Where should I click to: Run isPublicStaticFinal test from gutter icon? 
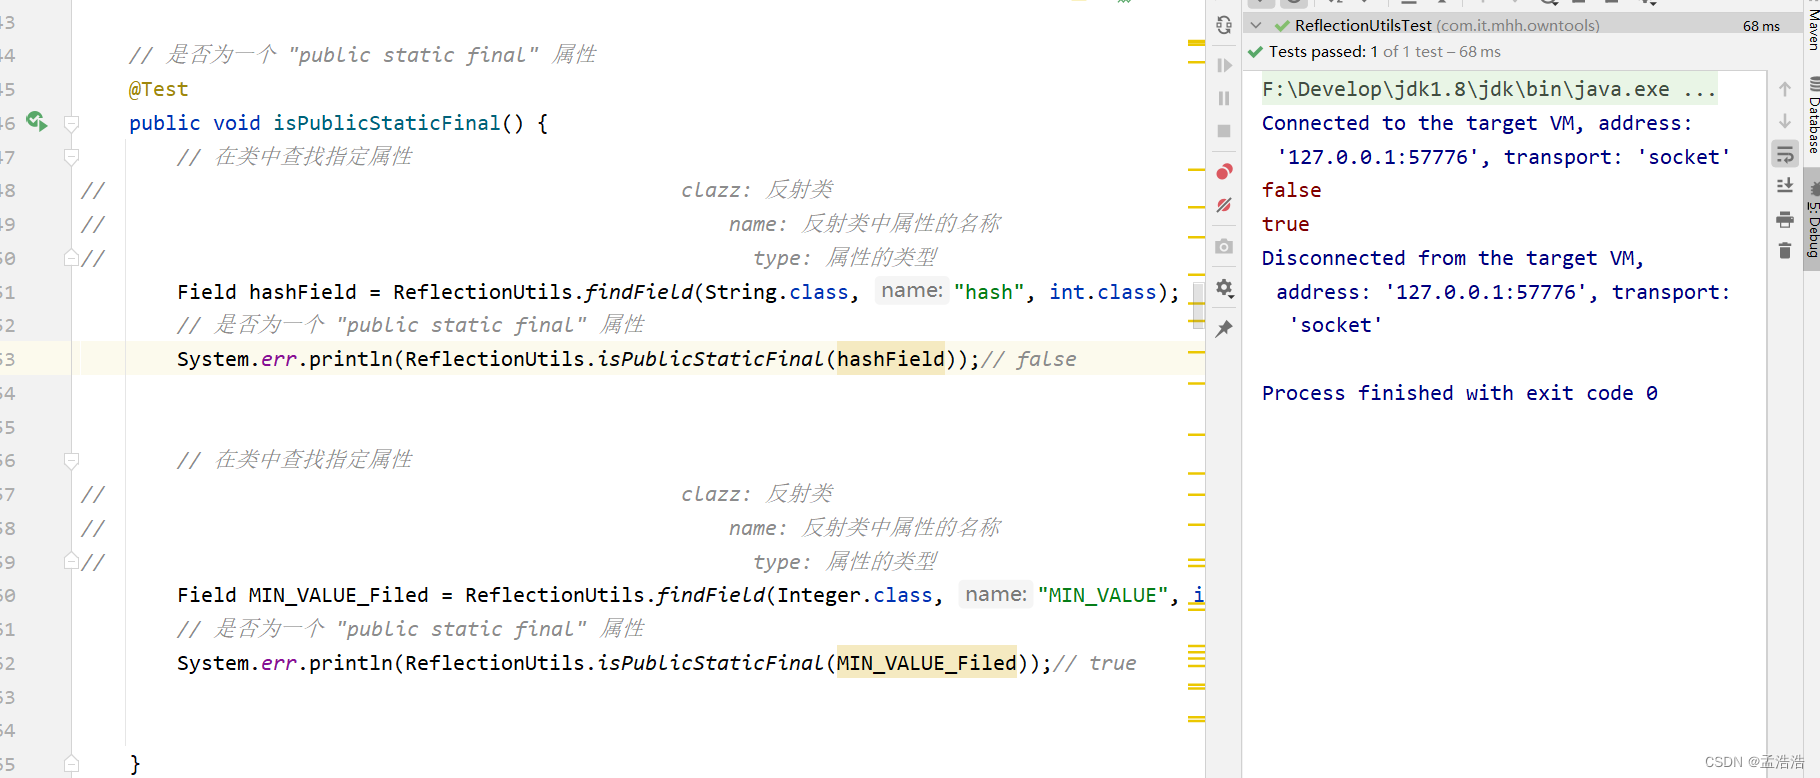point(36,121)
